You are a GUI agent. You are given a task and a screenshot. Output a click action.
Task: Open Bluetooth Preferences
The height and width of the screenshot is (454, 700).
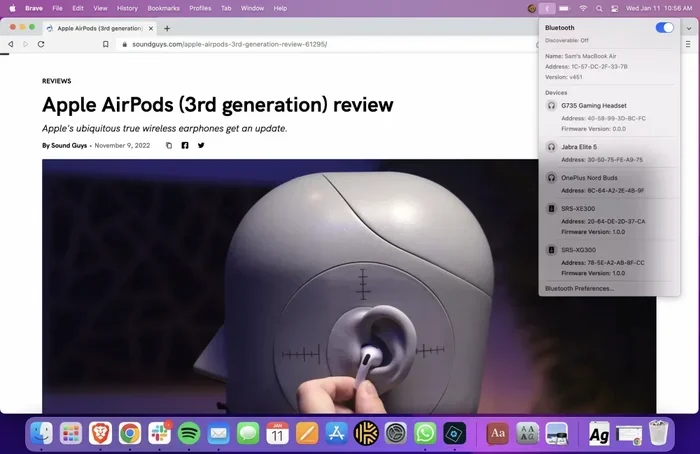coord(579,288)
